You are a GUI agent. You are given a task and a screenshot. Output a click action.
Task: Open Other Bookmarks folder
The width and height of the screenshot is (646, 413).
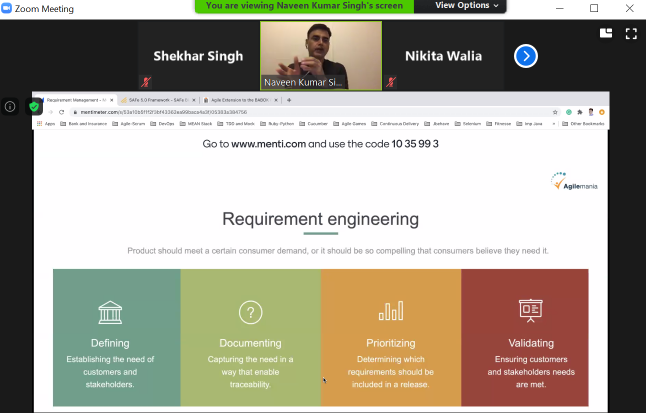pos(583,124)
